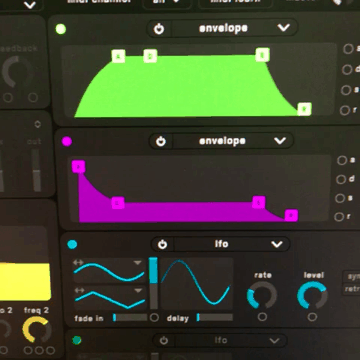Click the small circle next to fade in slider

point(154,318)
